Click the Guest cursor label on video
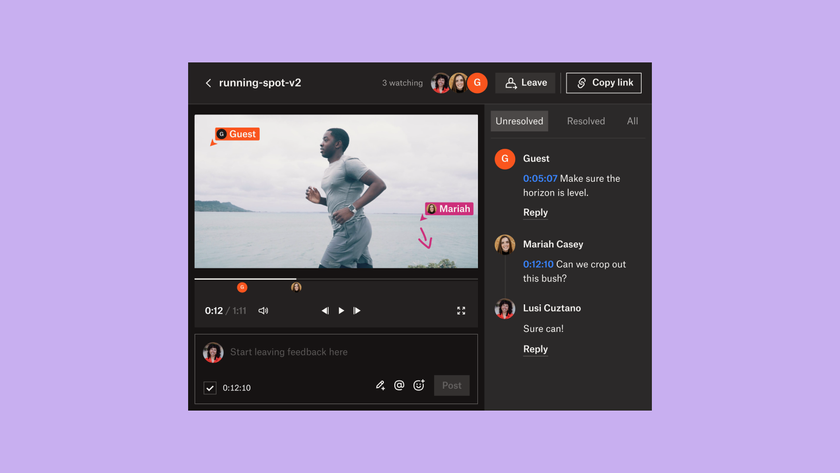Screen dimensions: 840x473 [237, 134]
